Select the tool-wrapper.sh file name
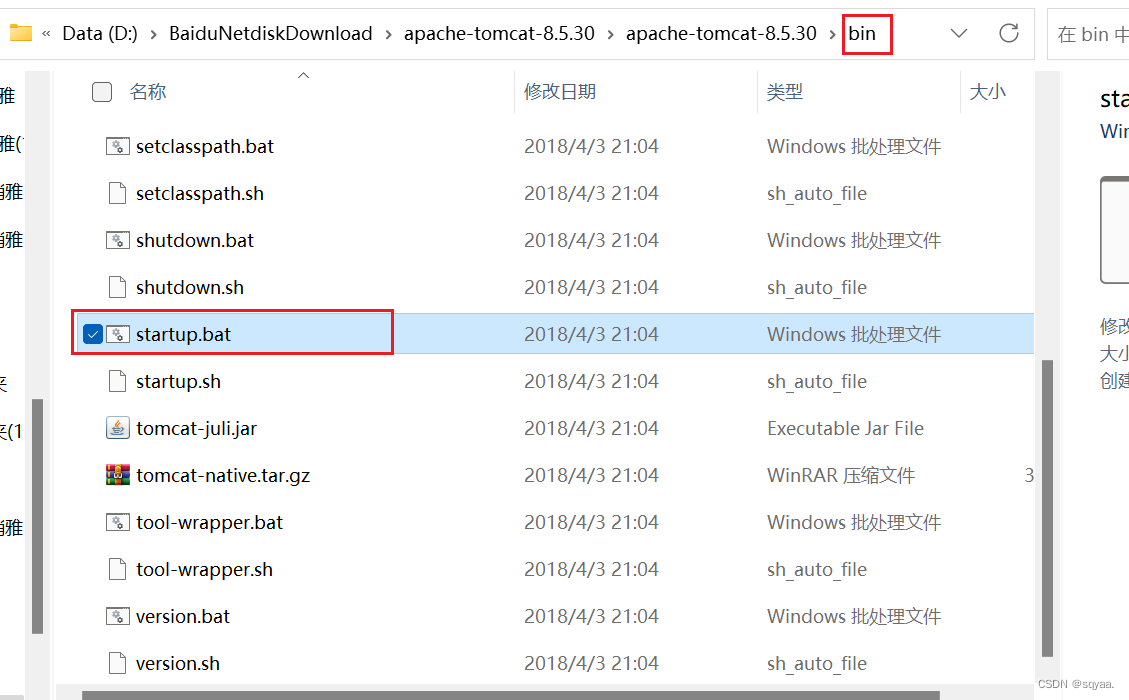 [x=204, y=569]
